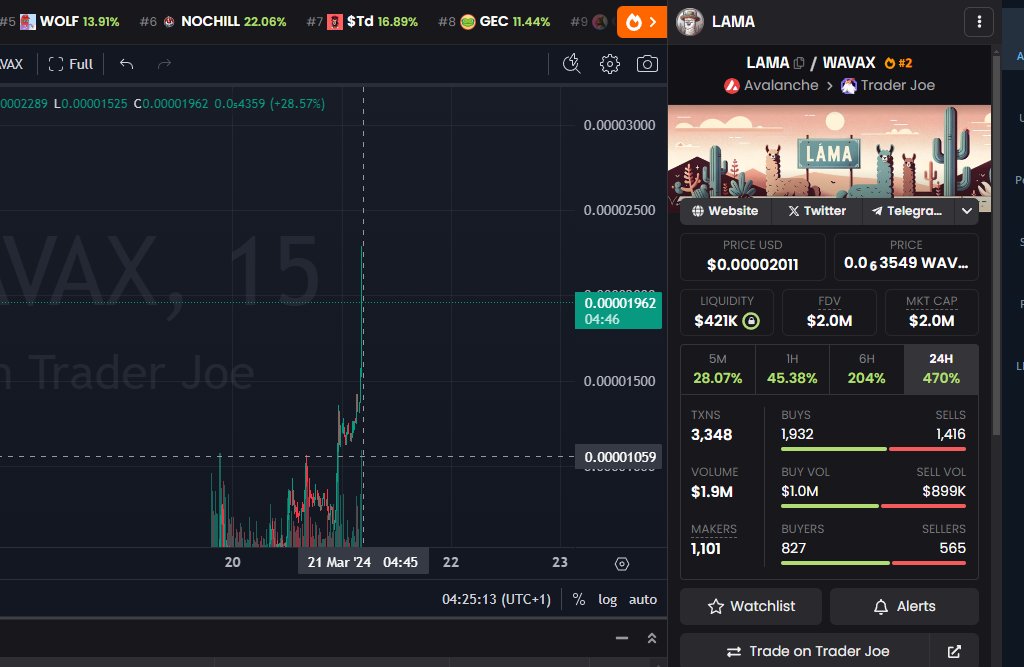Toggle Full screen chart mode
This screenshot has width=1024, height=667.
pyautogui.click(x=71, y=64)
